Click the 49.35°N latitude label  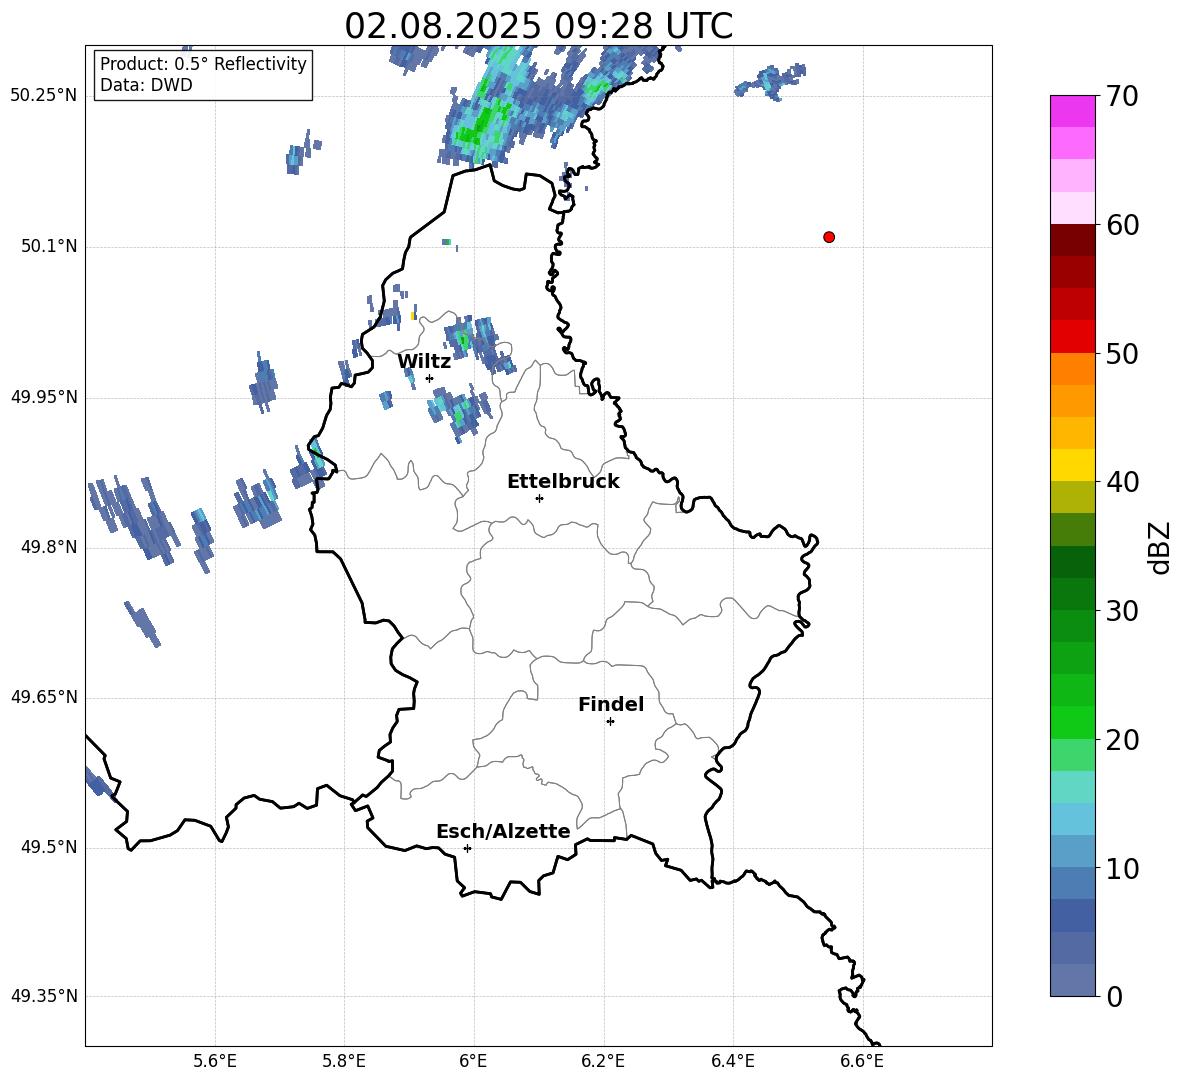click(44, 996)
